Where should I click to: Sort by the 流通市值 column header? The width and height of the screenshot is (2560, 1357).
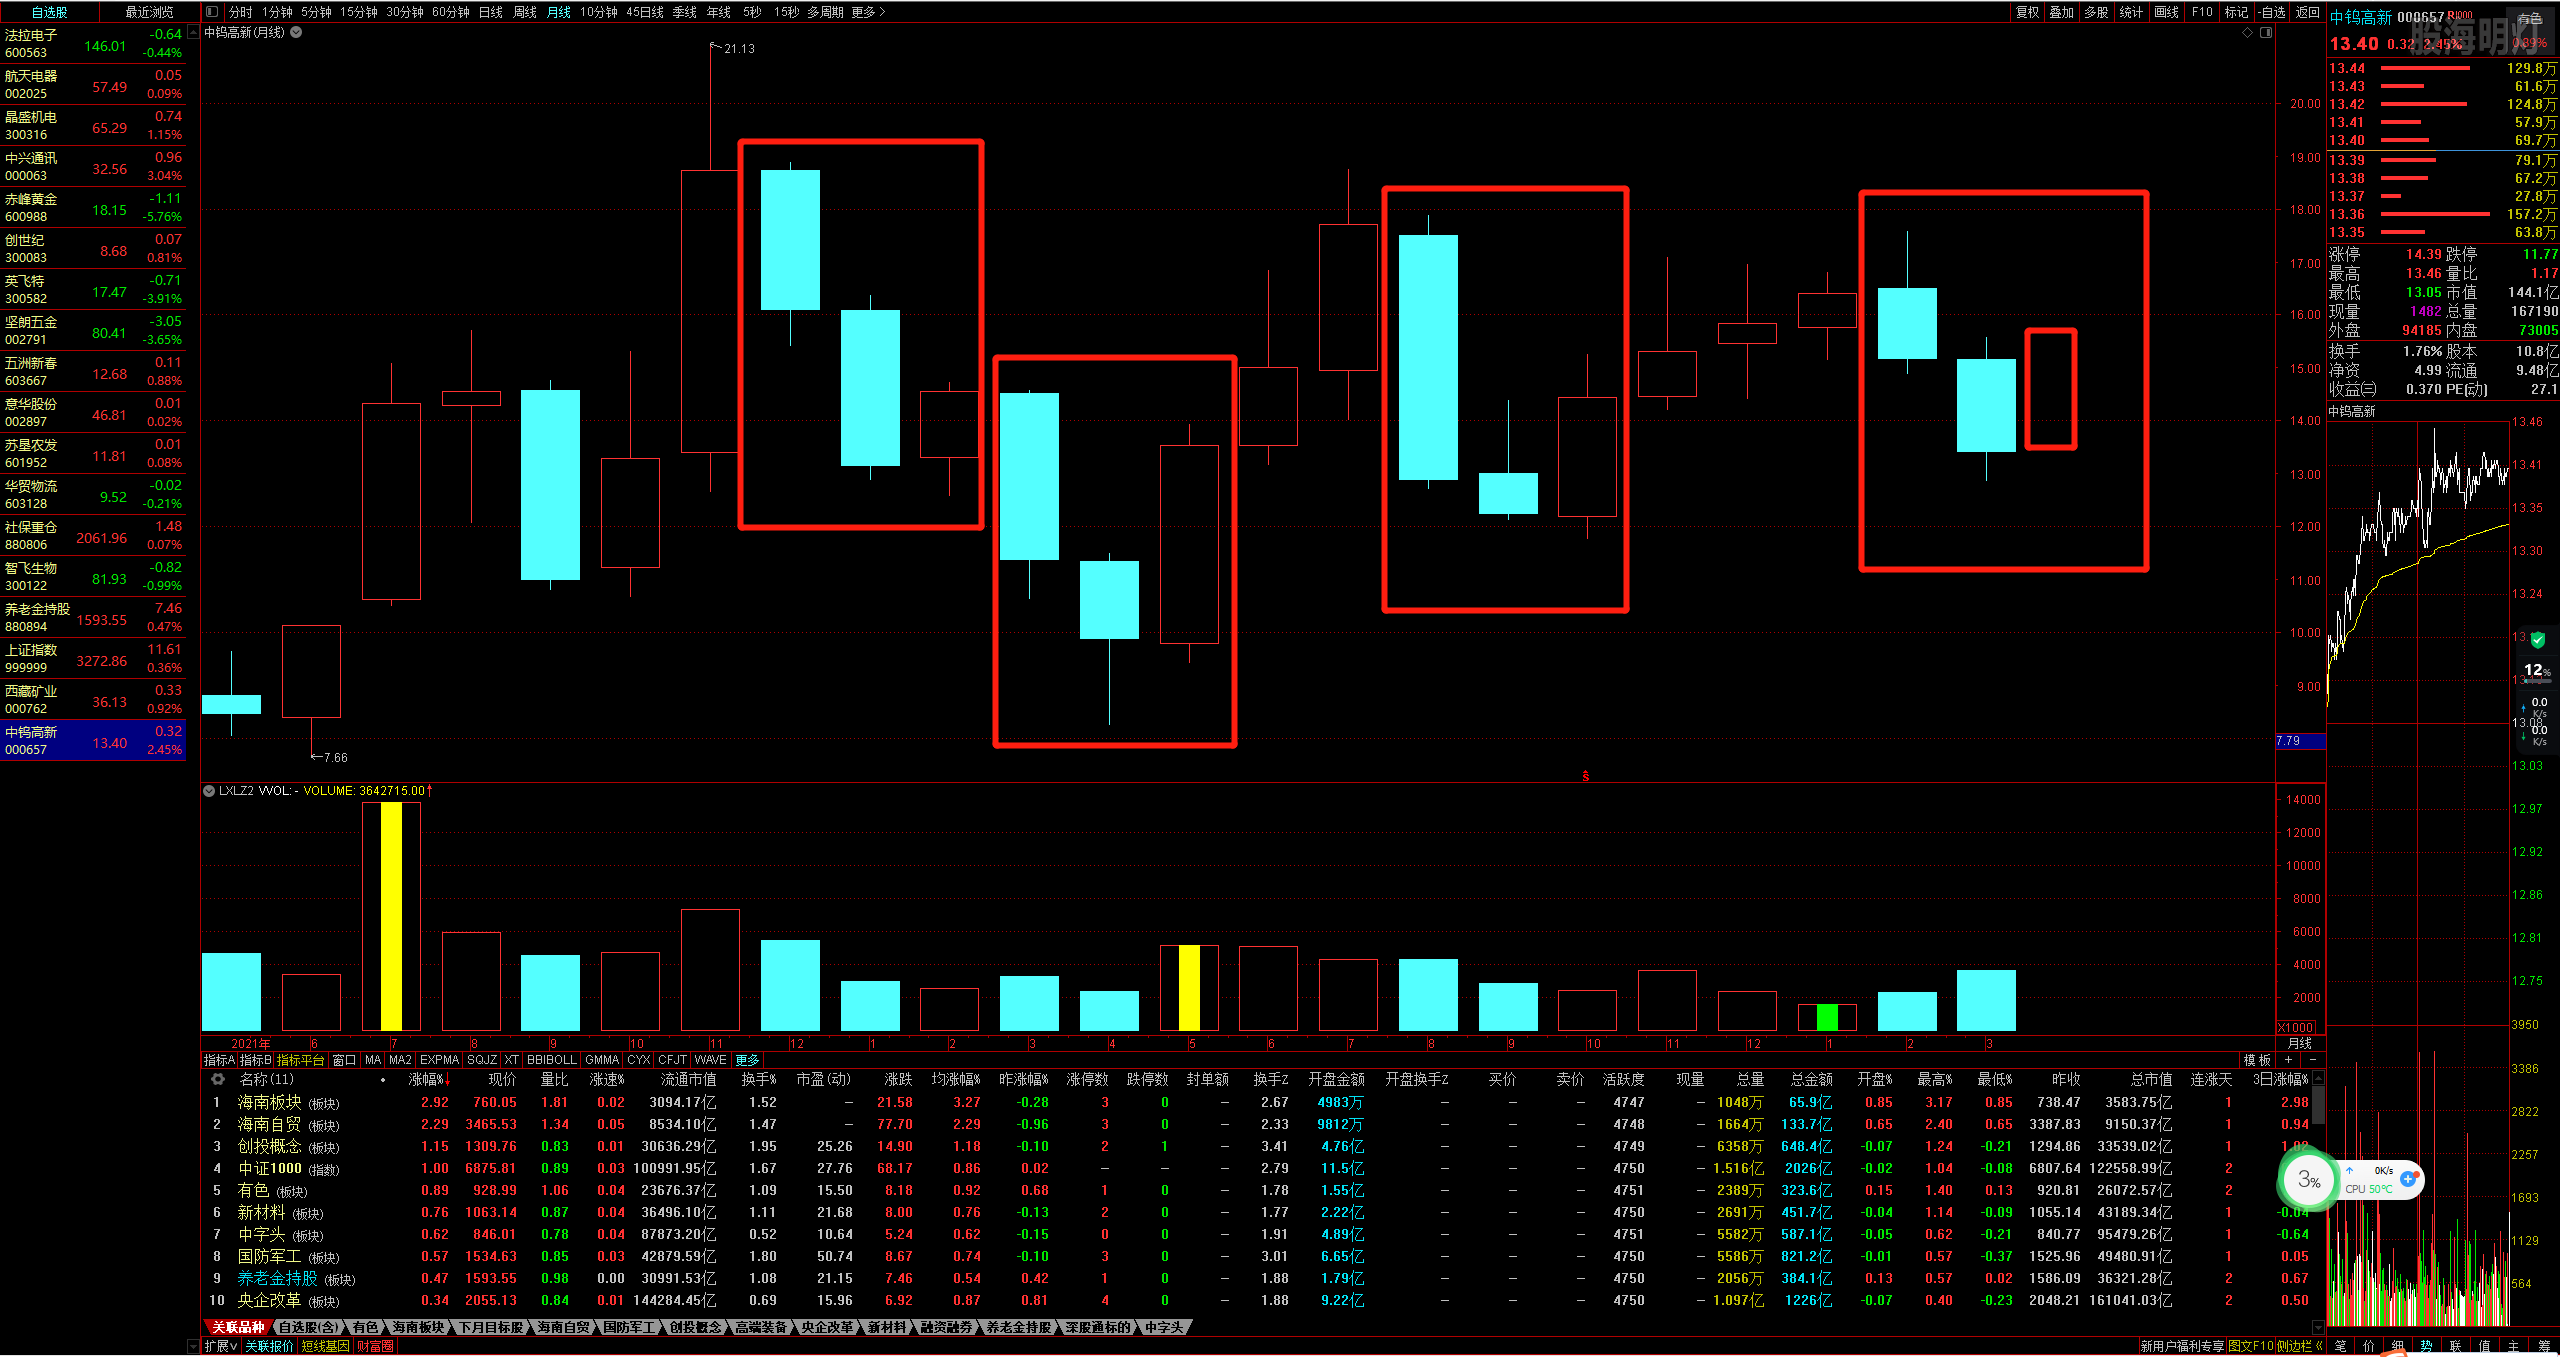coord(689,1080)
